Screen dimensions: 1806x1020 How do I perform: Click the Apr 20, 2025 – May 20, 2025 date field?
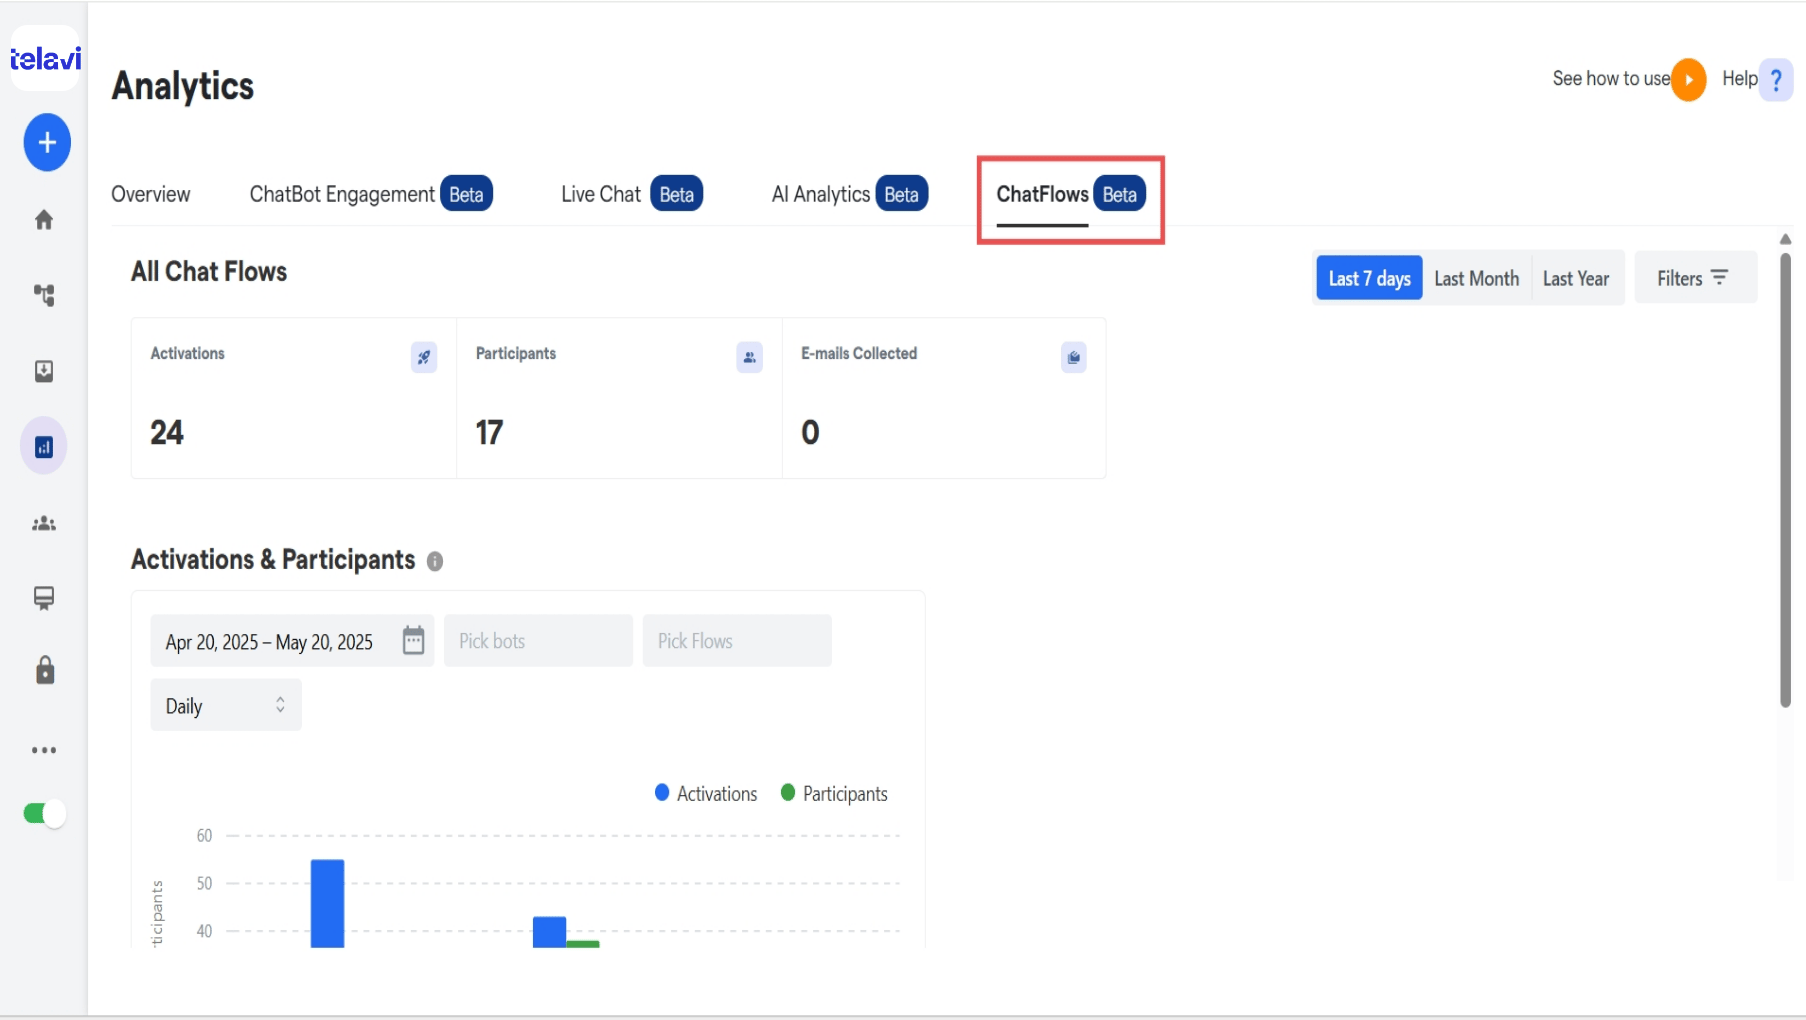tap(292, 641)
